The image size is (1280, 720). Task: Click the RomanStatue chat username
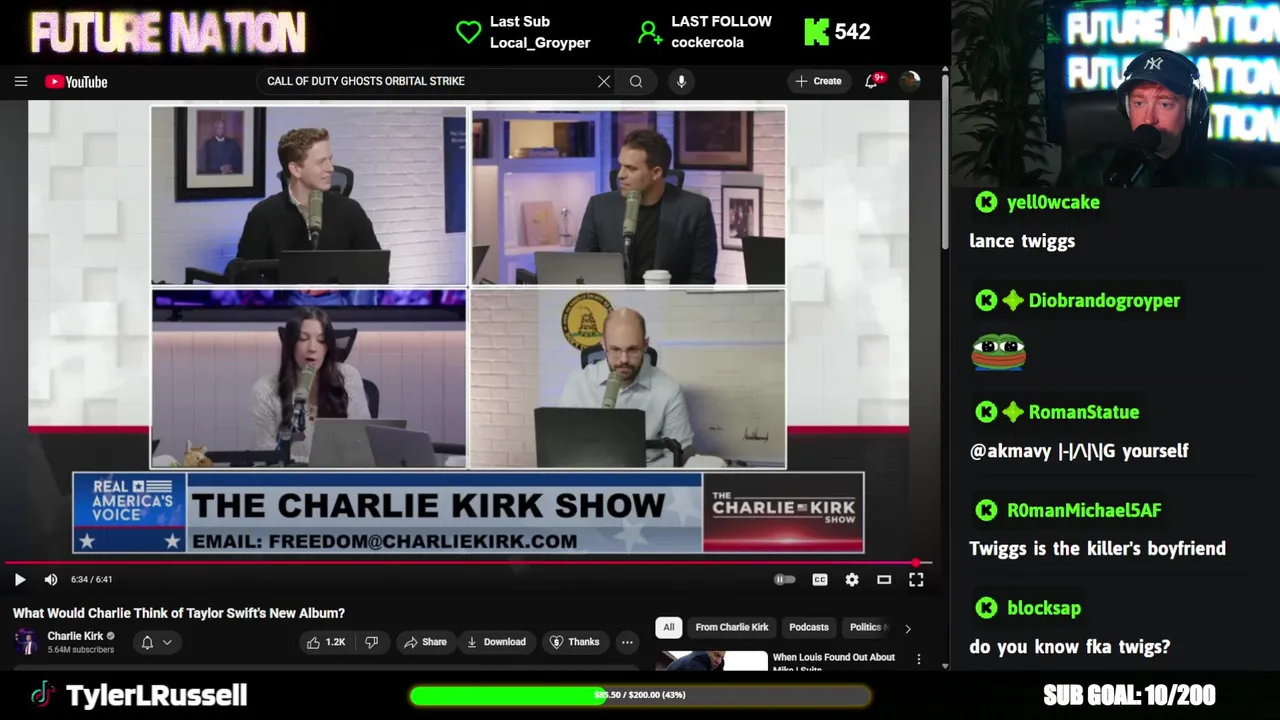[x=1084, y=412]
